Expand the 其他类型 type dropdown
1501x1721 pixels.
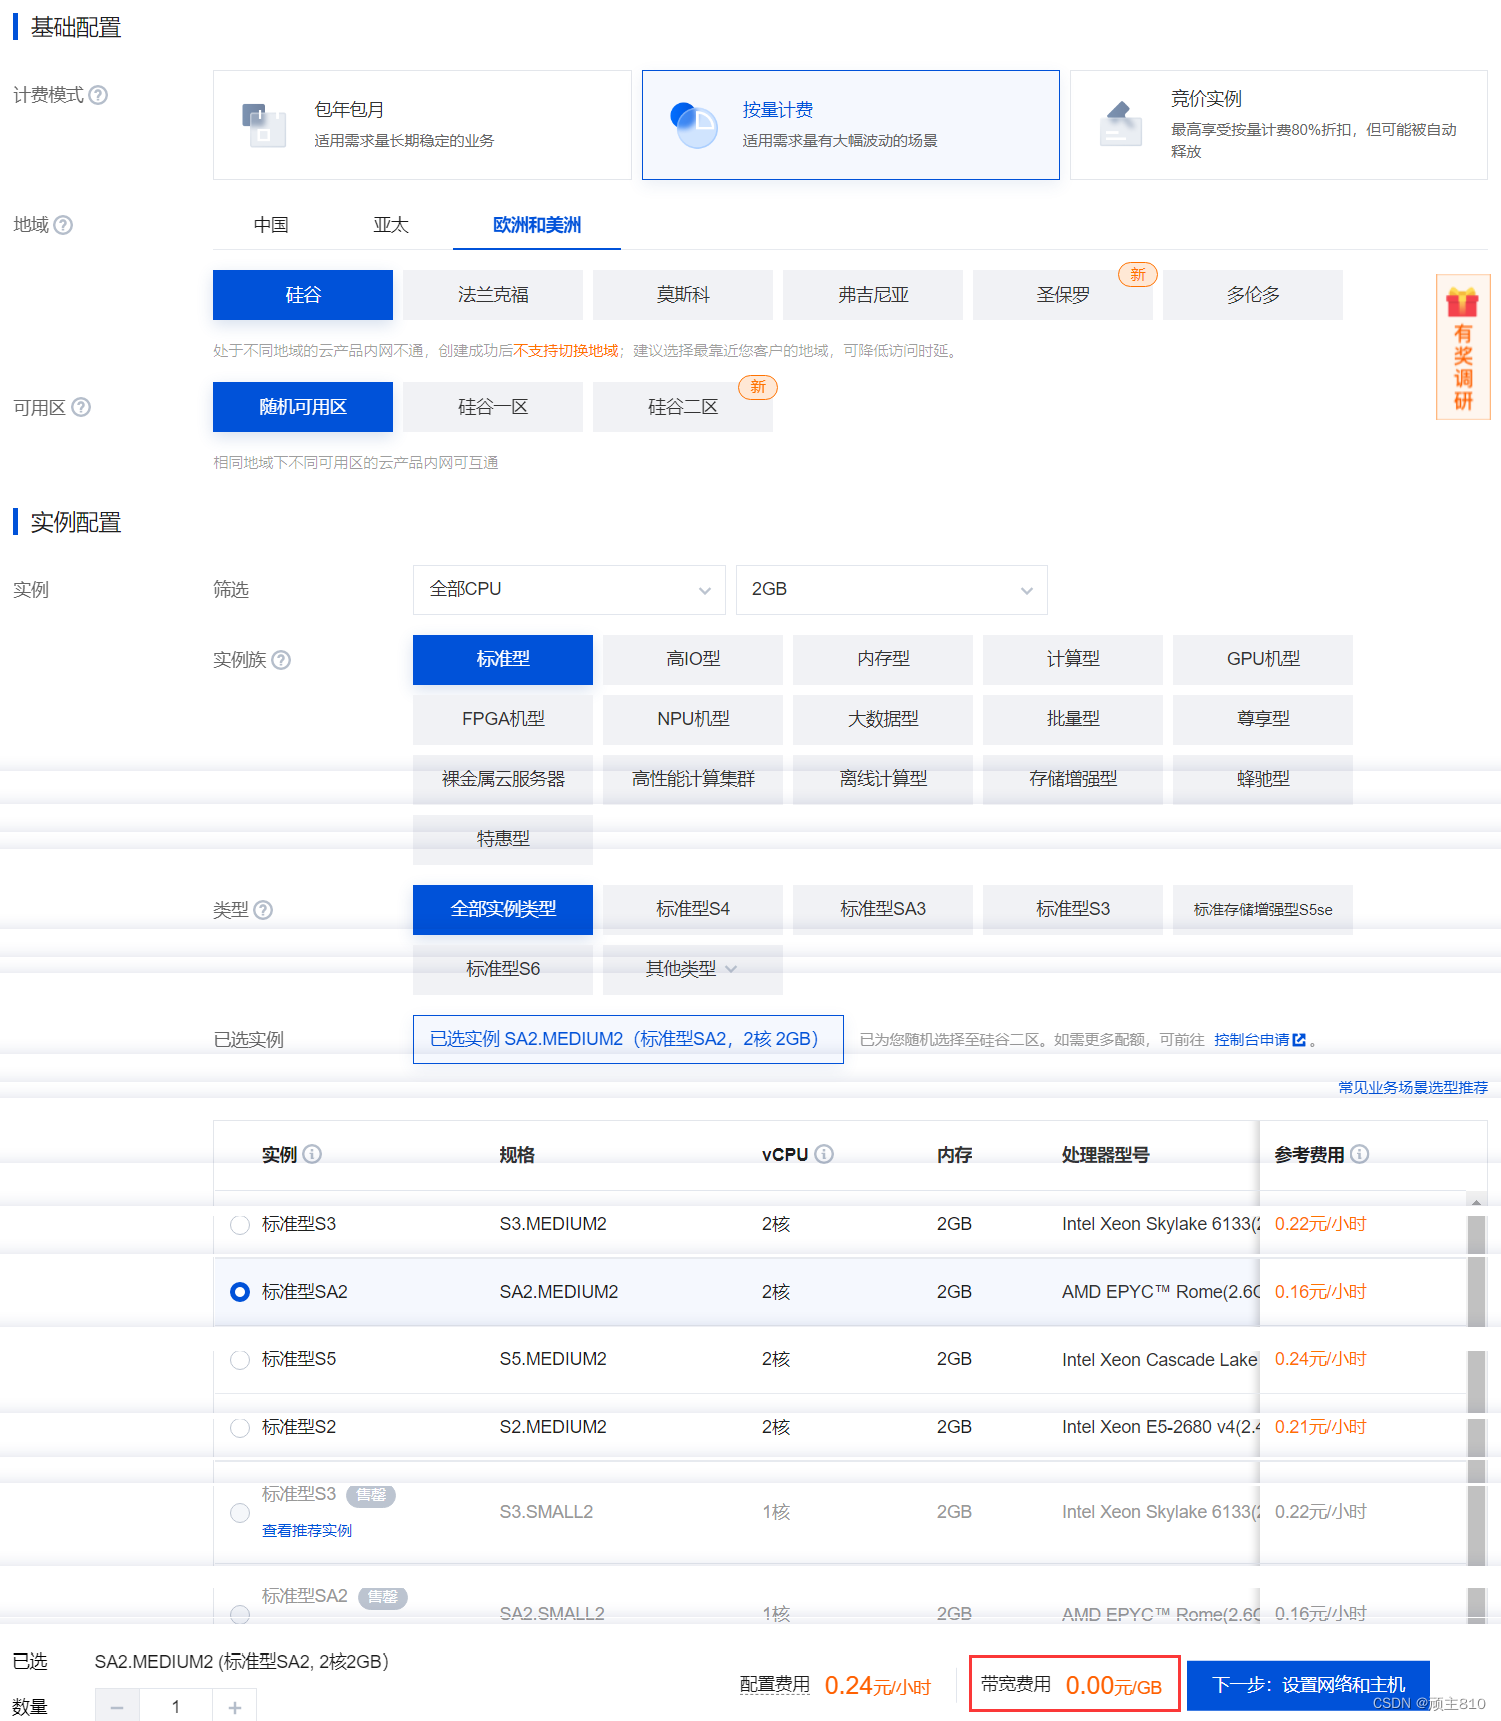(693, 969)
